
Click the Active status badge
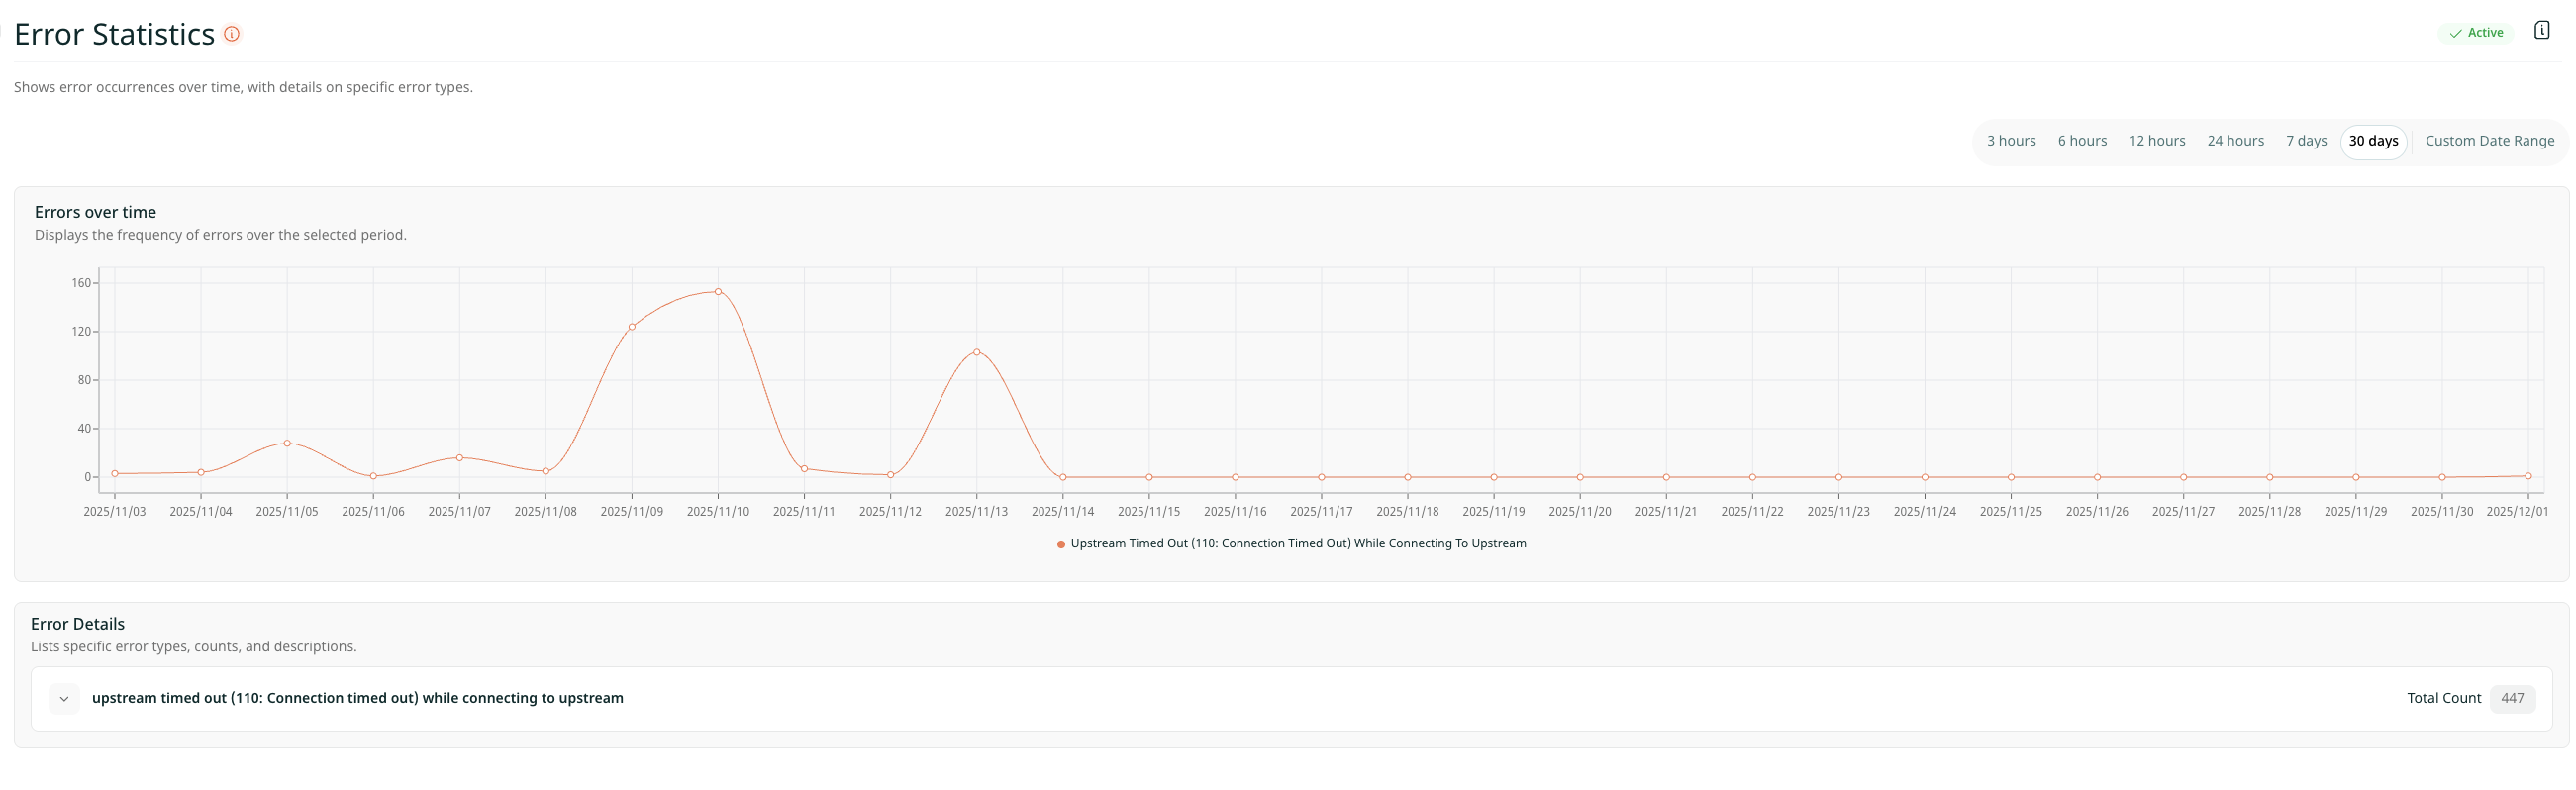(x=2475, y=33)
